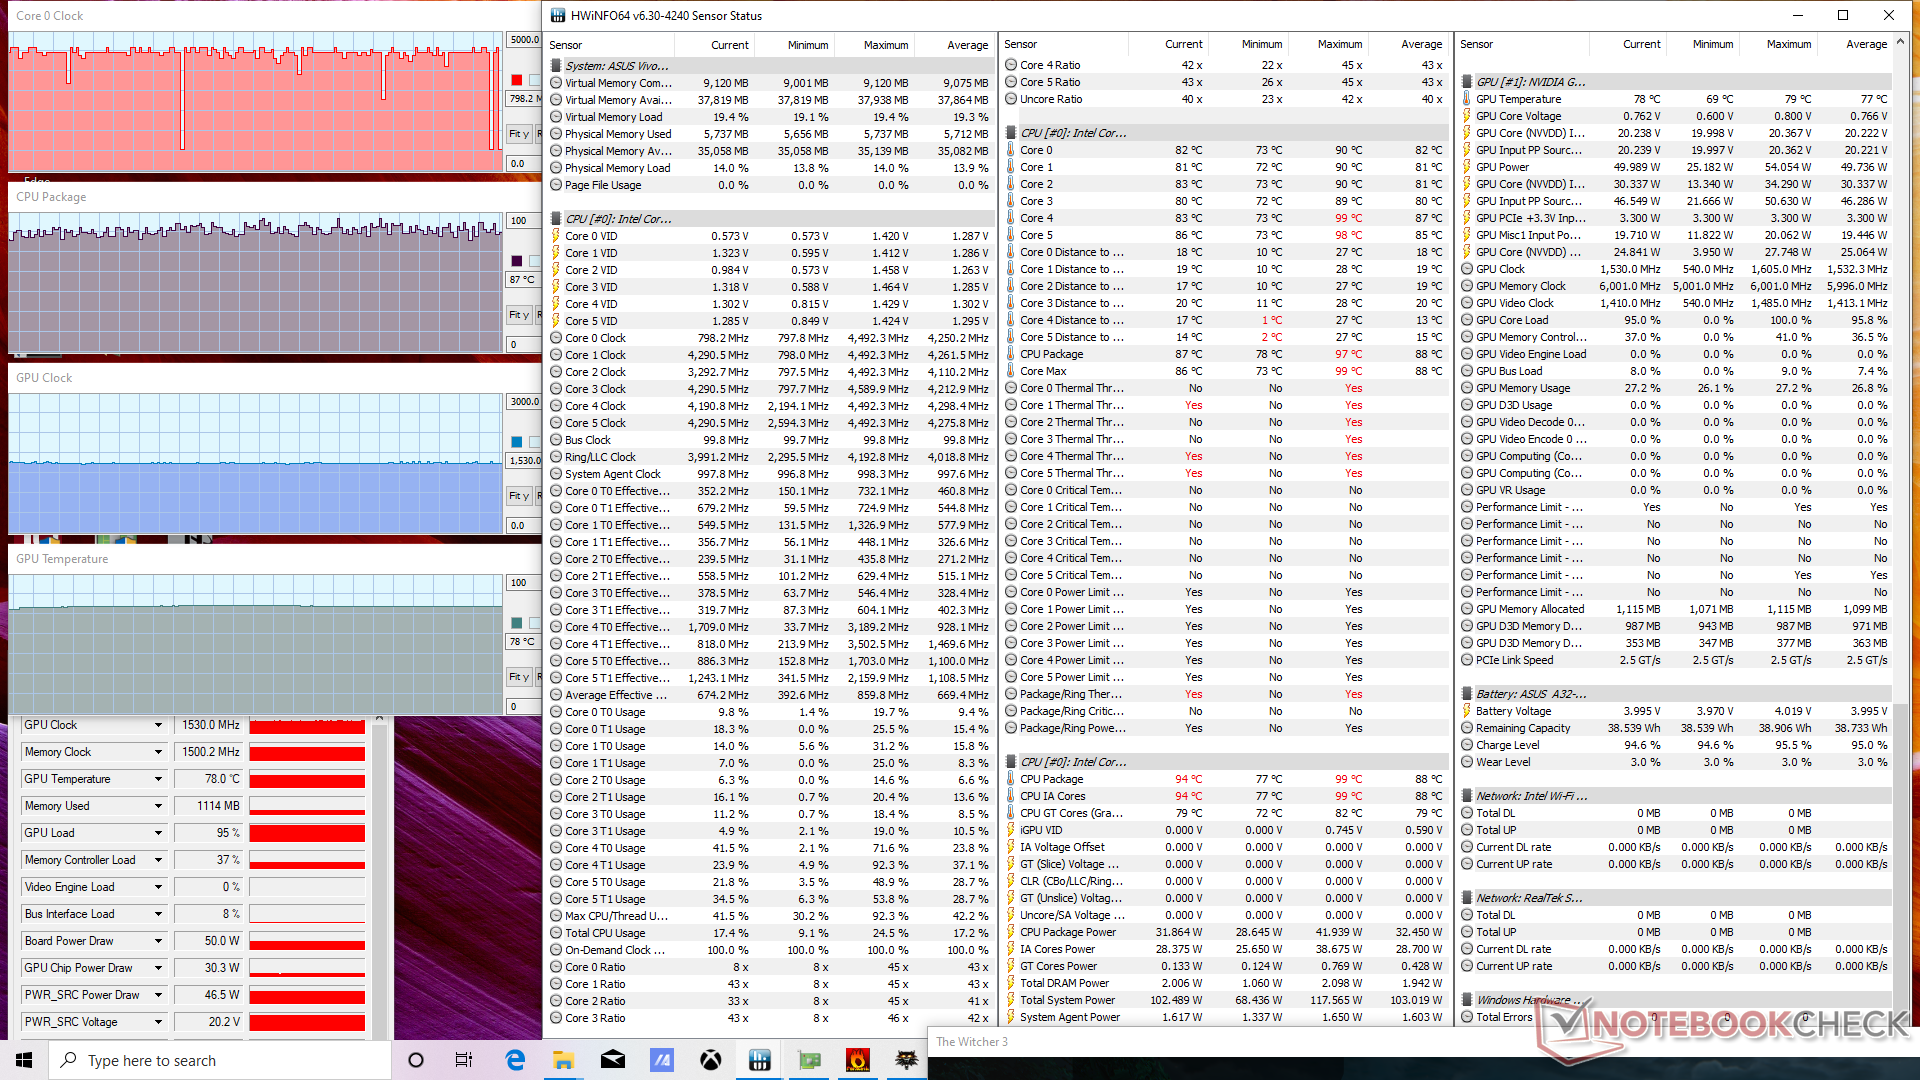The width and height of the screenshot is (1920, 1080).
Task: Click the 5000.0 maximum field in Core 0 Clock graph
Action: [524, 40]
